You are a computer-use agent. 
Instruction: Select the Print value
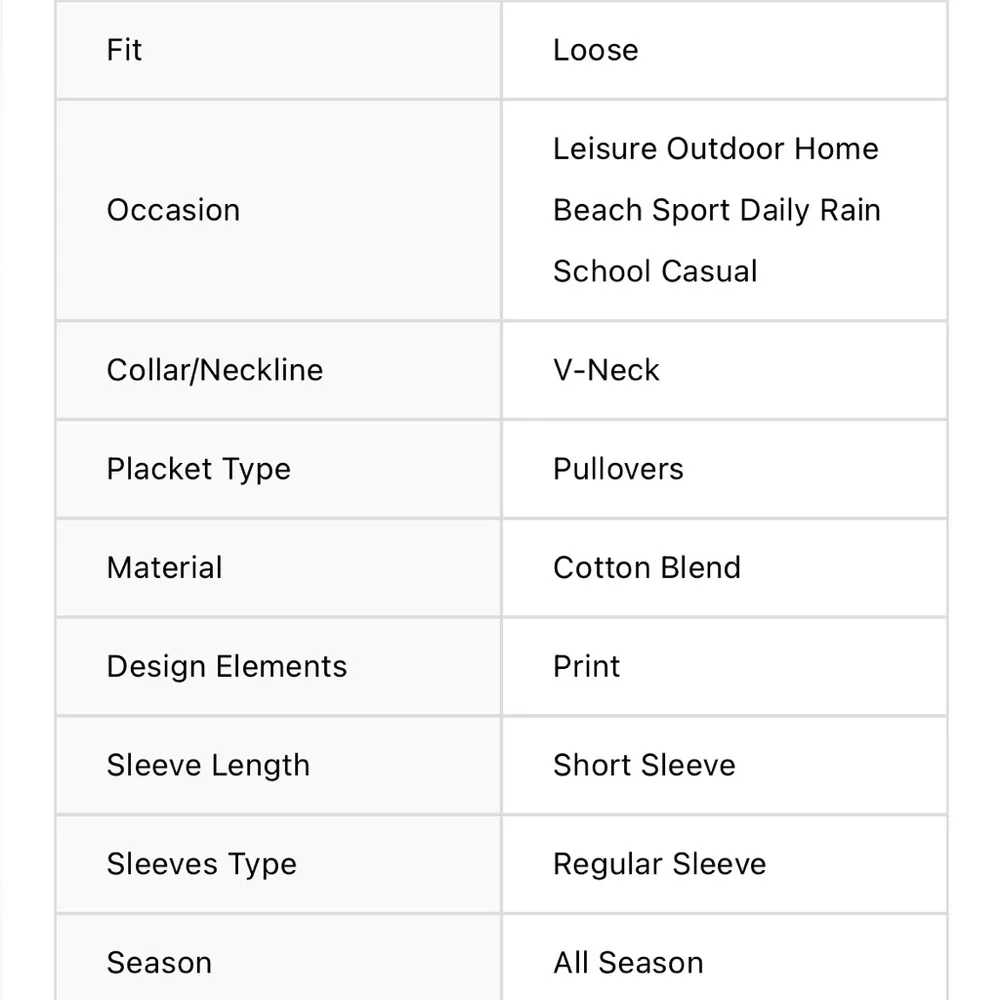click(x=586, y=667)
